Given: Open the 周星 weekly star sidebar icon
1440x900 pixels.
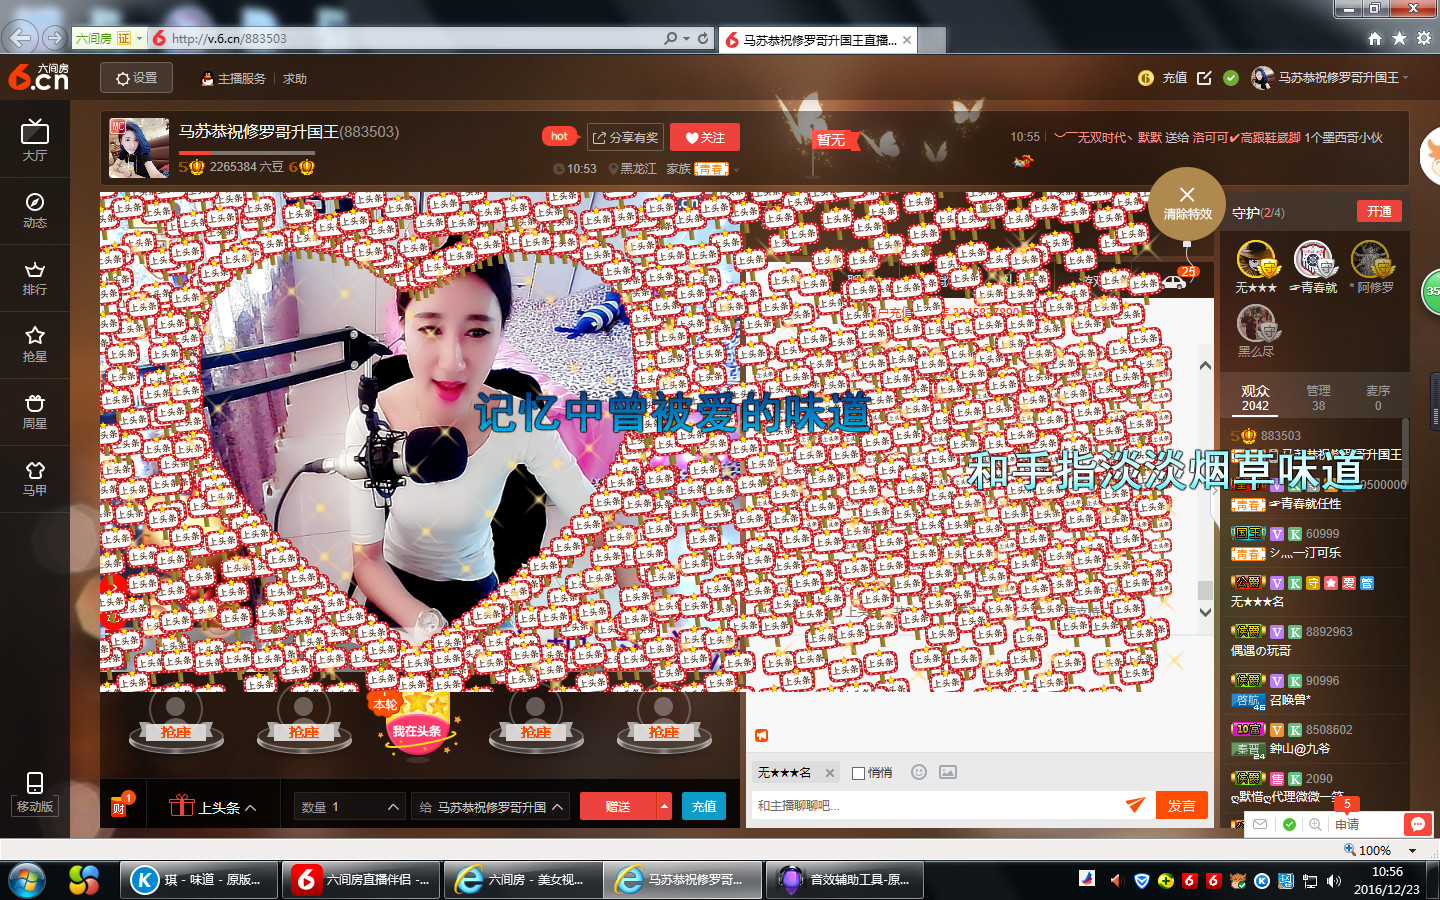Looking at the screenshot, I should (x=35, y=411).
